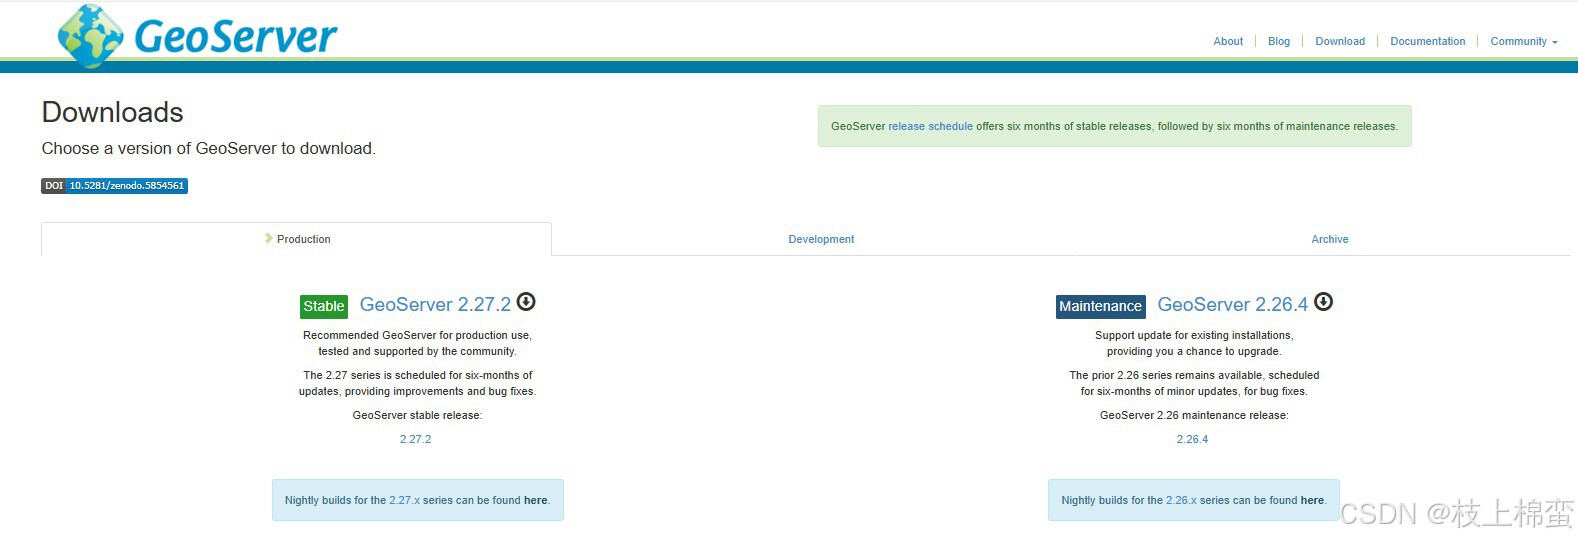Click the GeoServer 2.26.4 heading link
Screen dimensions: 1578x541
[x=1233, y=305]
